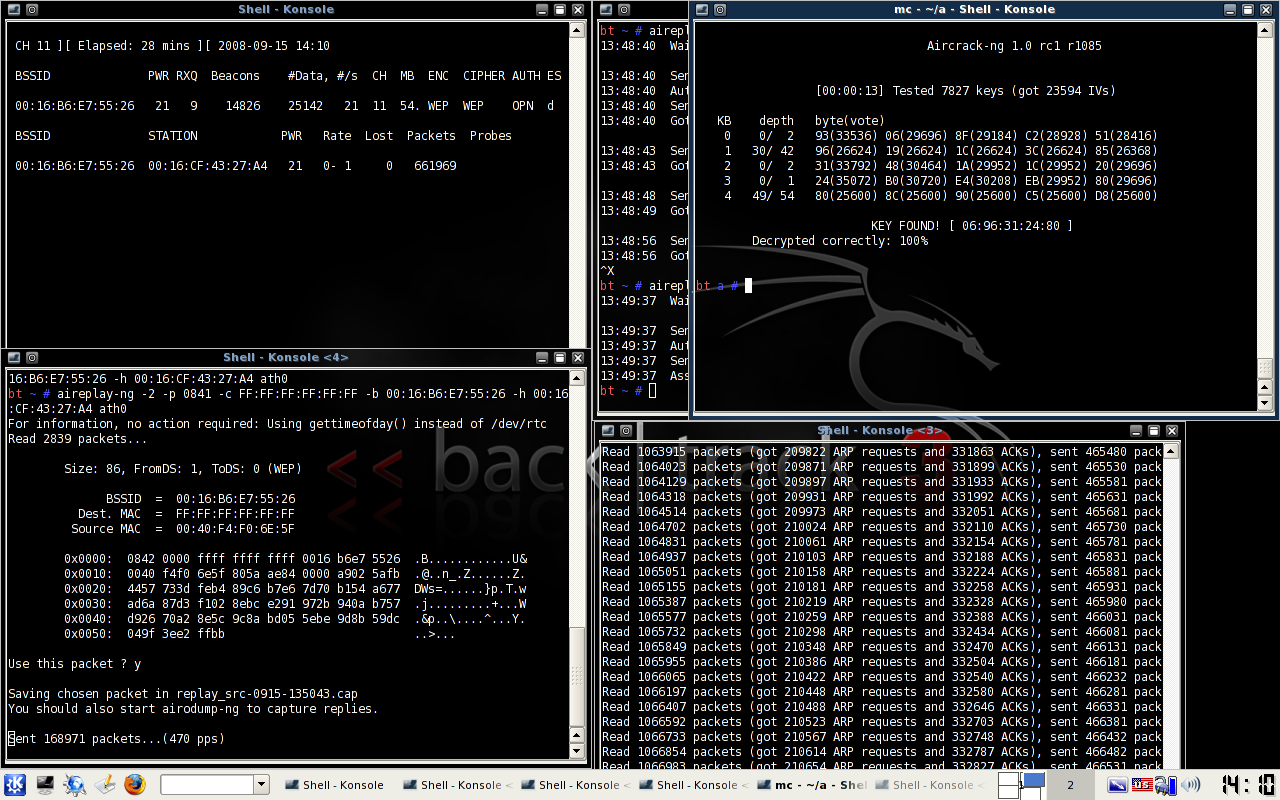The width and height of the screenshot is (1280, 800).
Task: Click the bt a # prompt in mc window
Action: [x=717, y=286]
